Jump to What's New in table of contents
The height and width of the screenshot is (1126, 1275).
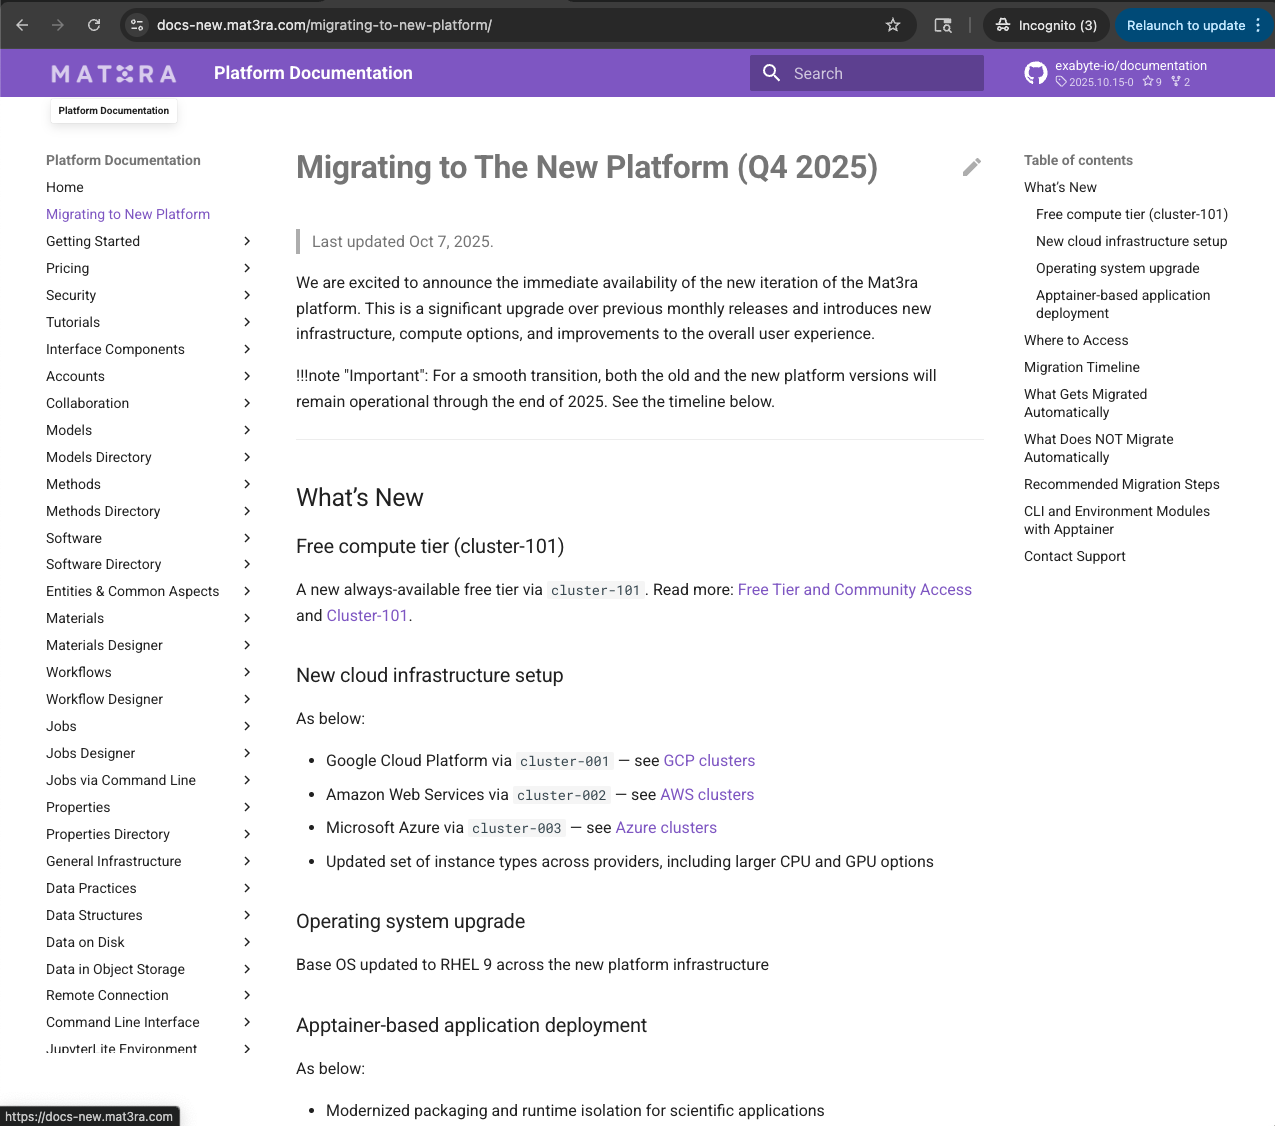[1060, 187]
